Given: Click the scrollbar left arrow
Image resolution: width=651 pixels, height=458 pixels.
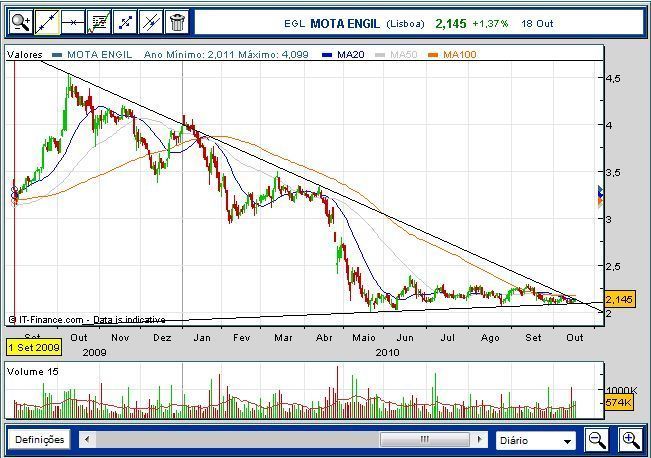Looking at the screenshot, I should tap(87, 439).
